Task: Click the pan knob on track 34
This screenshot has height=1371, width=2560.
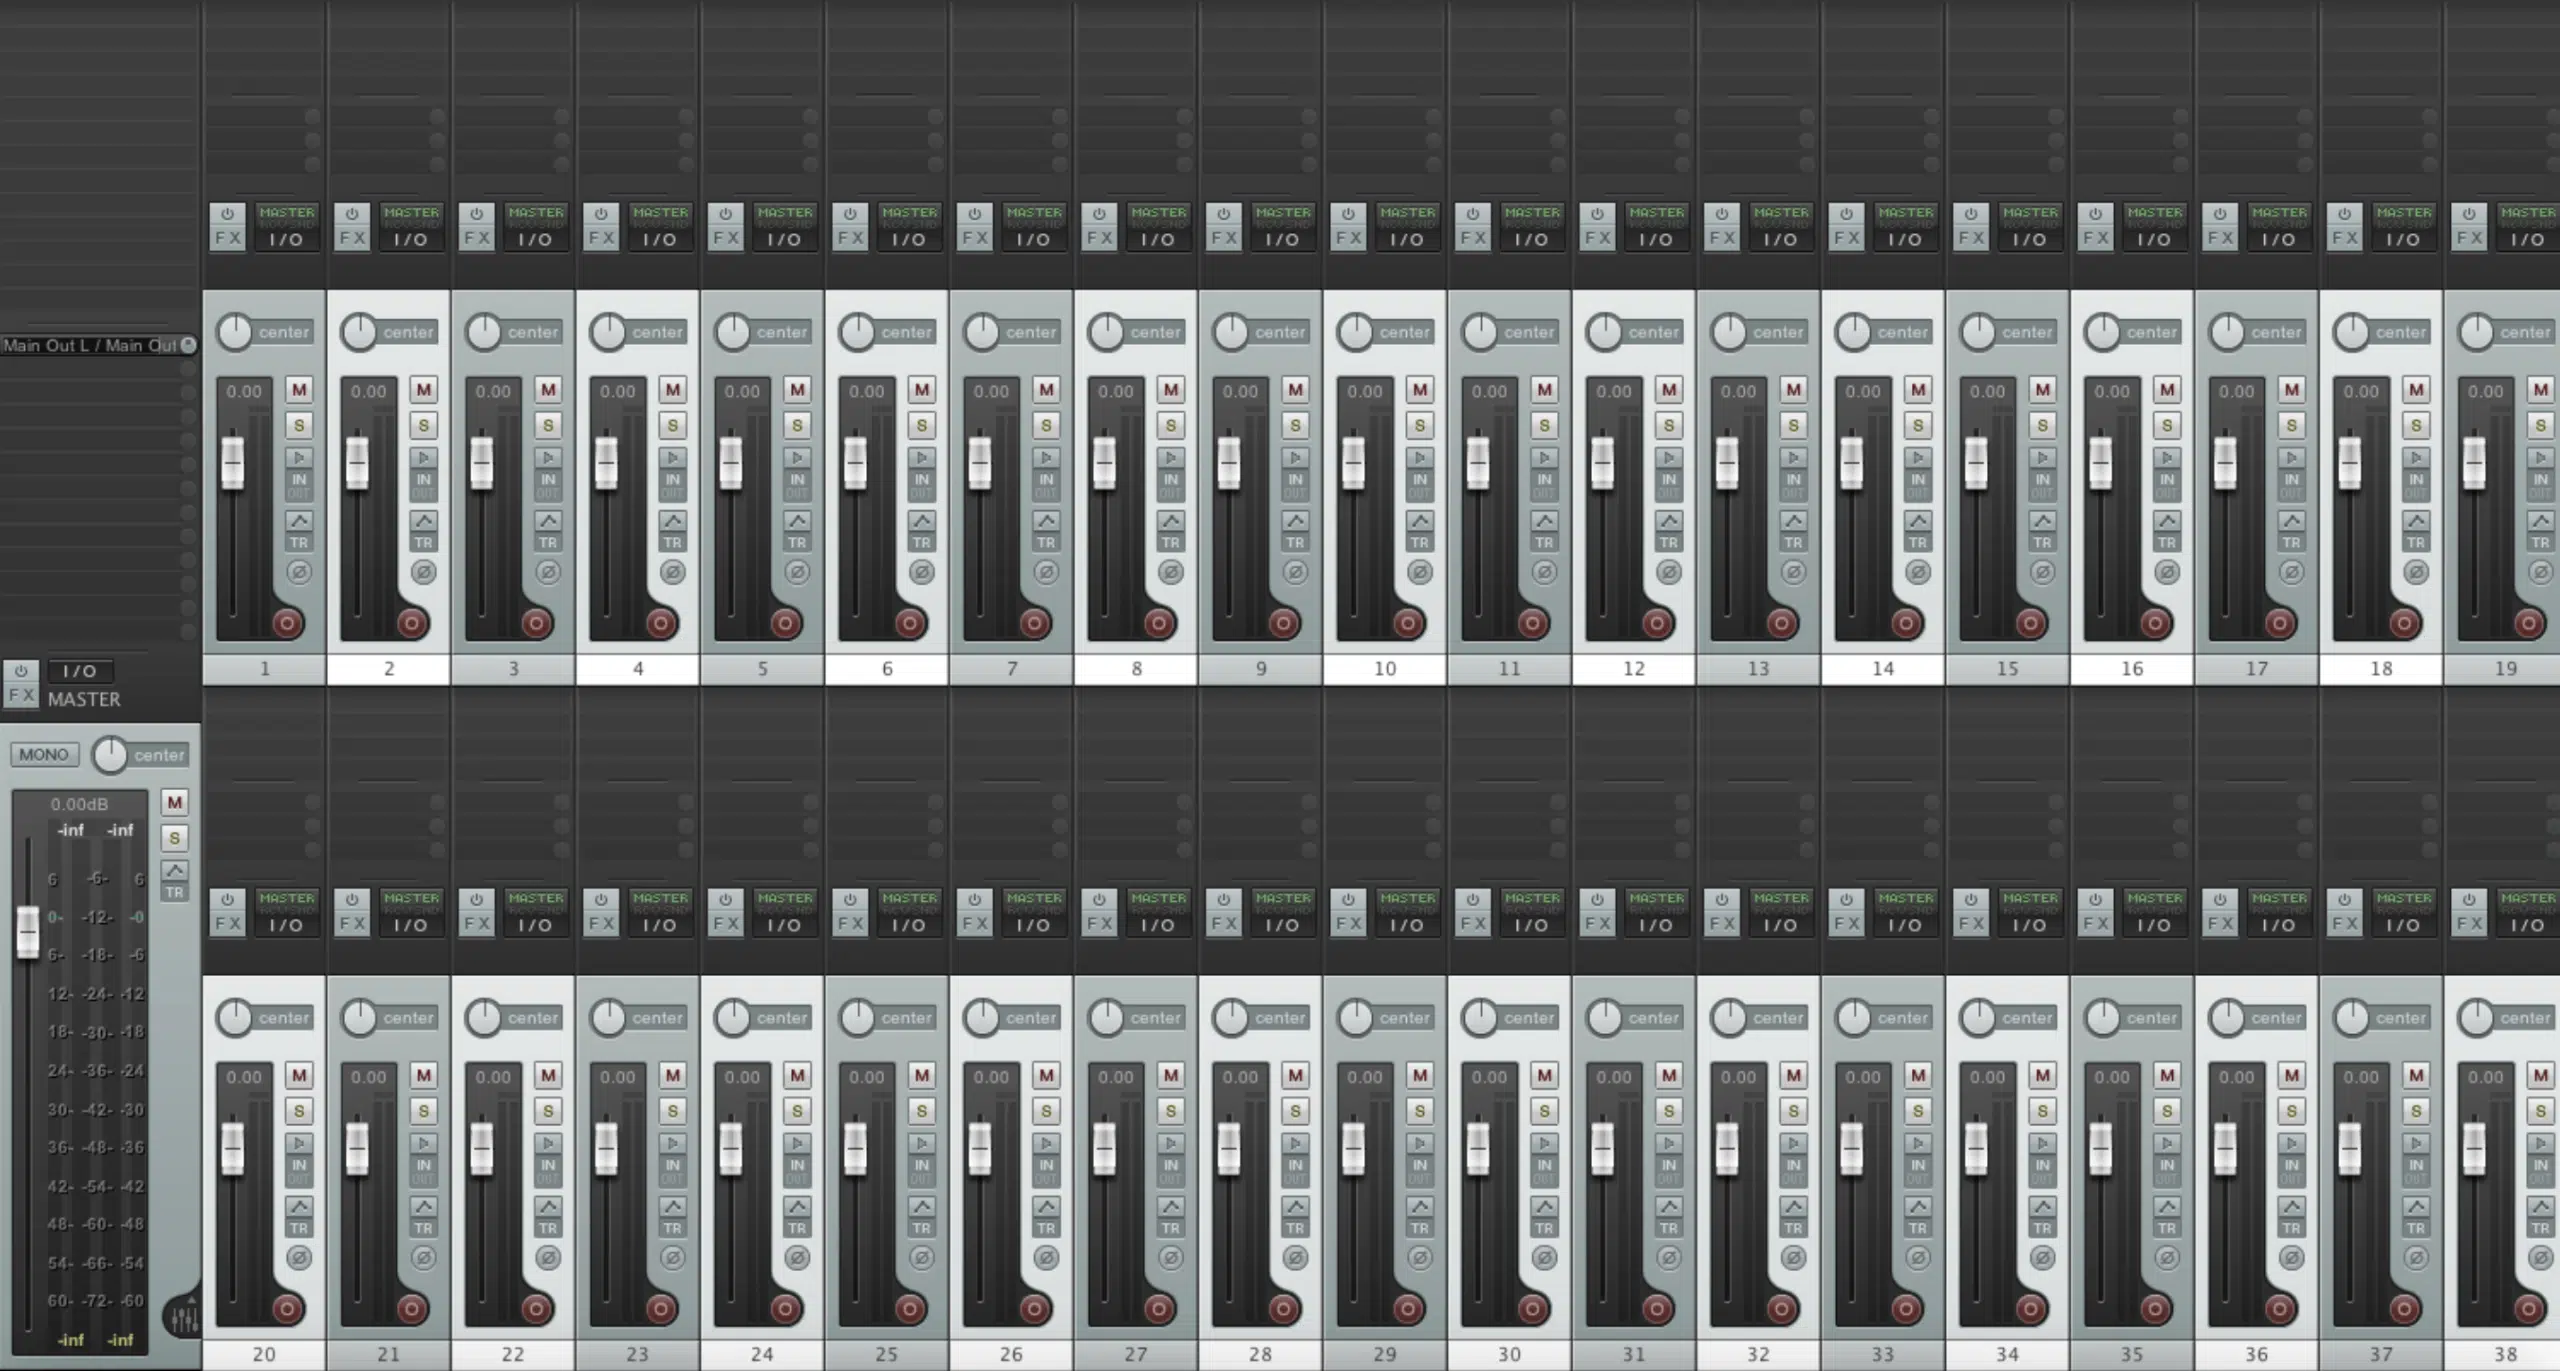Action: tap(1978, 1018)
